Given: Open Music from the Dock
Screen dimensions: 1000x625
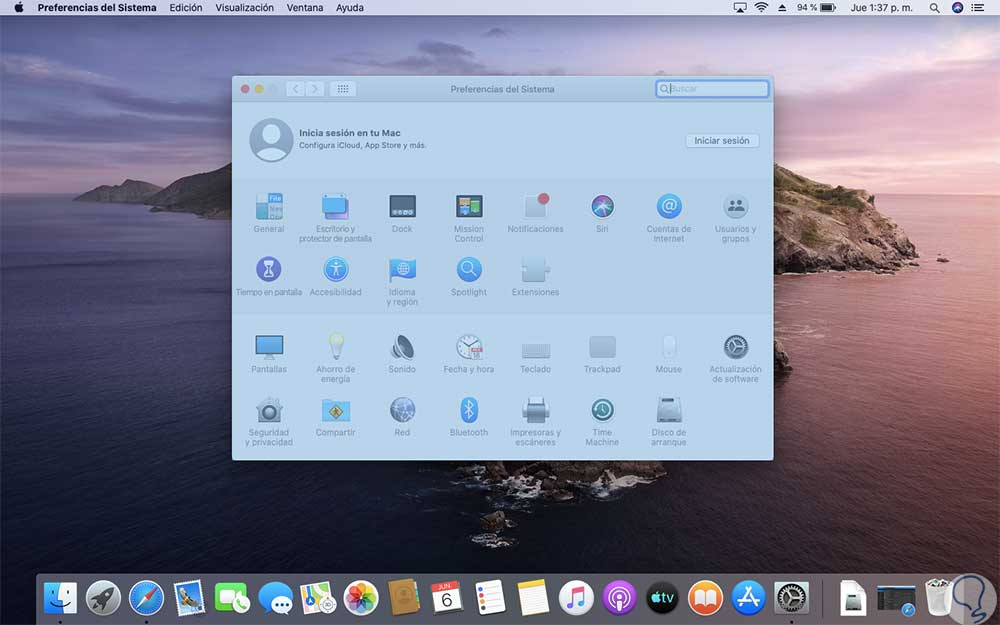Looking at the screenshot, I should [576, 598].
